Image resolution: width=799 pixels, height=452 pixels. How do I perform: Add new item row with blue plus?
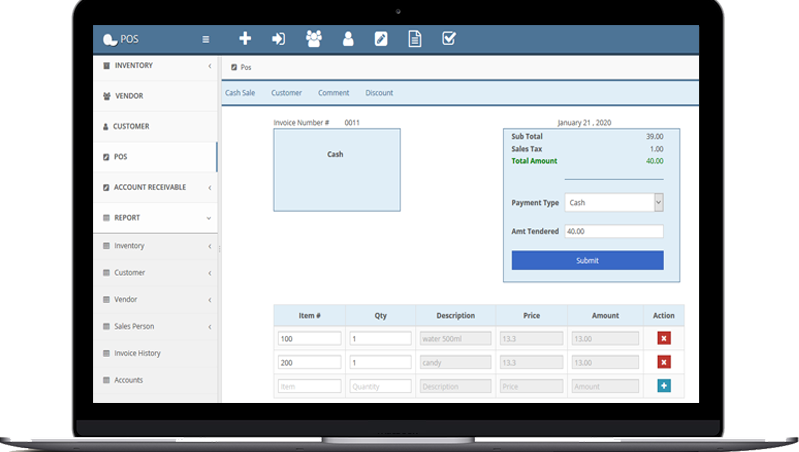[x=663, y=386]
